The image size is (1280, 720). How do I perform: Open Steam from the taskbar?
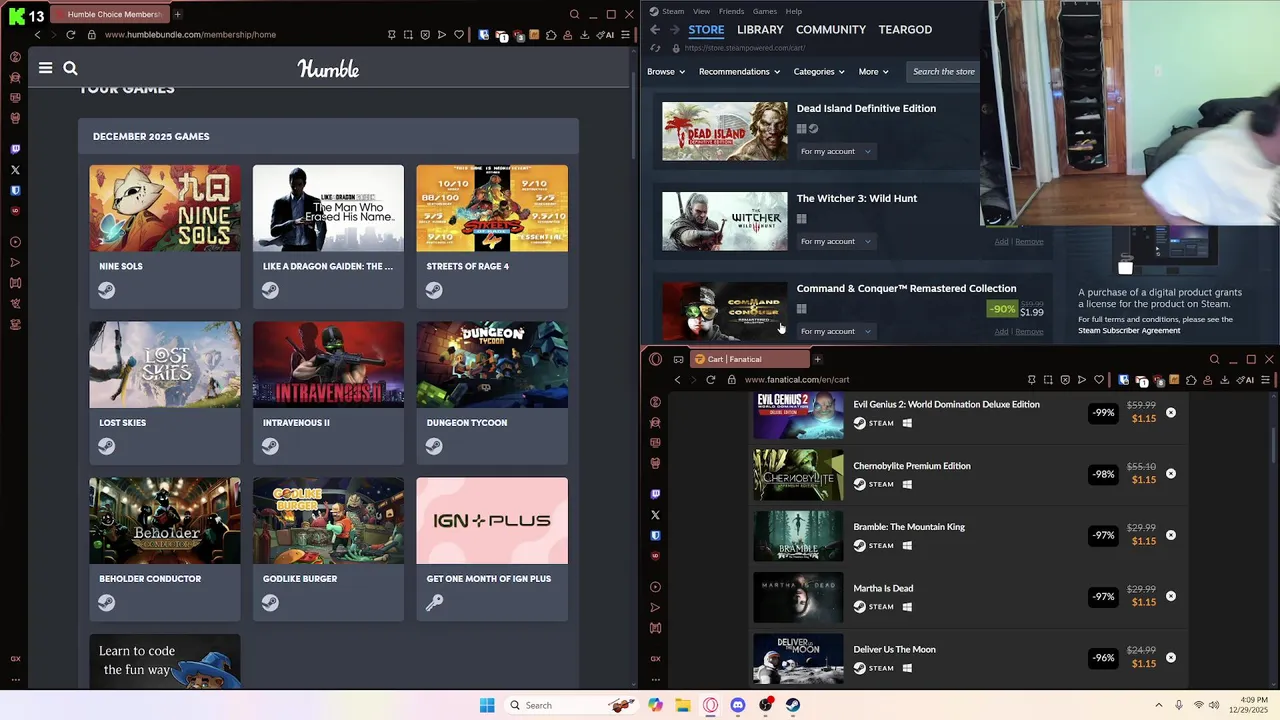(793, 705)
